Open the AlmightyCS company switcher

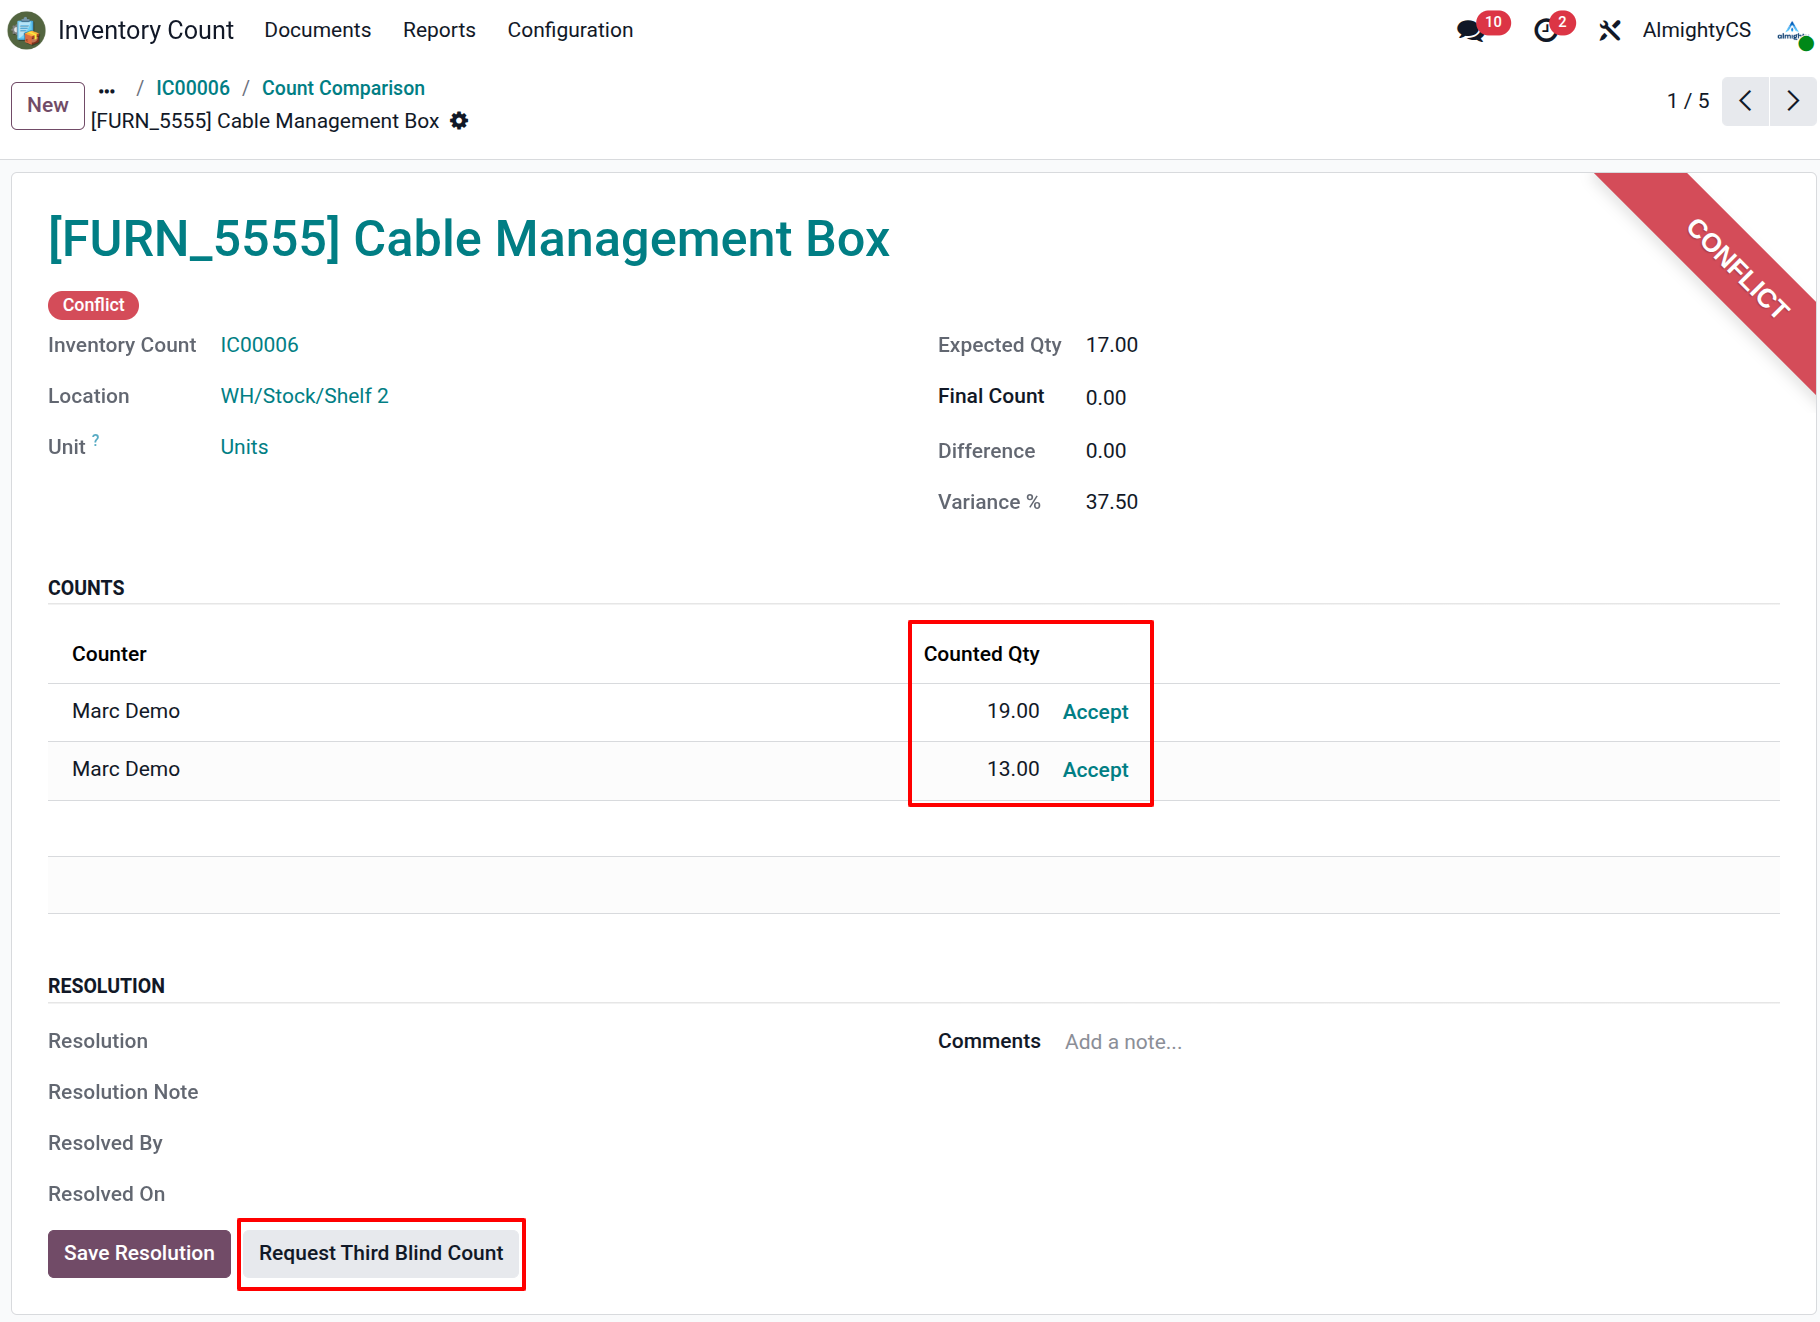pyautogui.click(x=1696, y=30)
